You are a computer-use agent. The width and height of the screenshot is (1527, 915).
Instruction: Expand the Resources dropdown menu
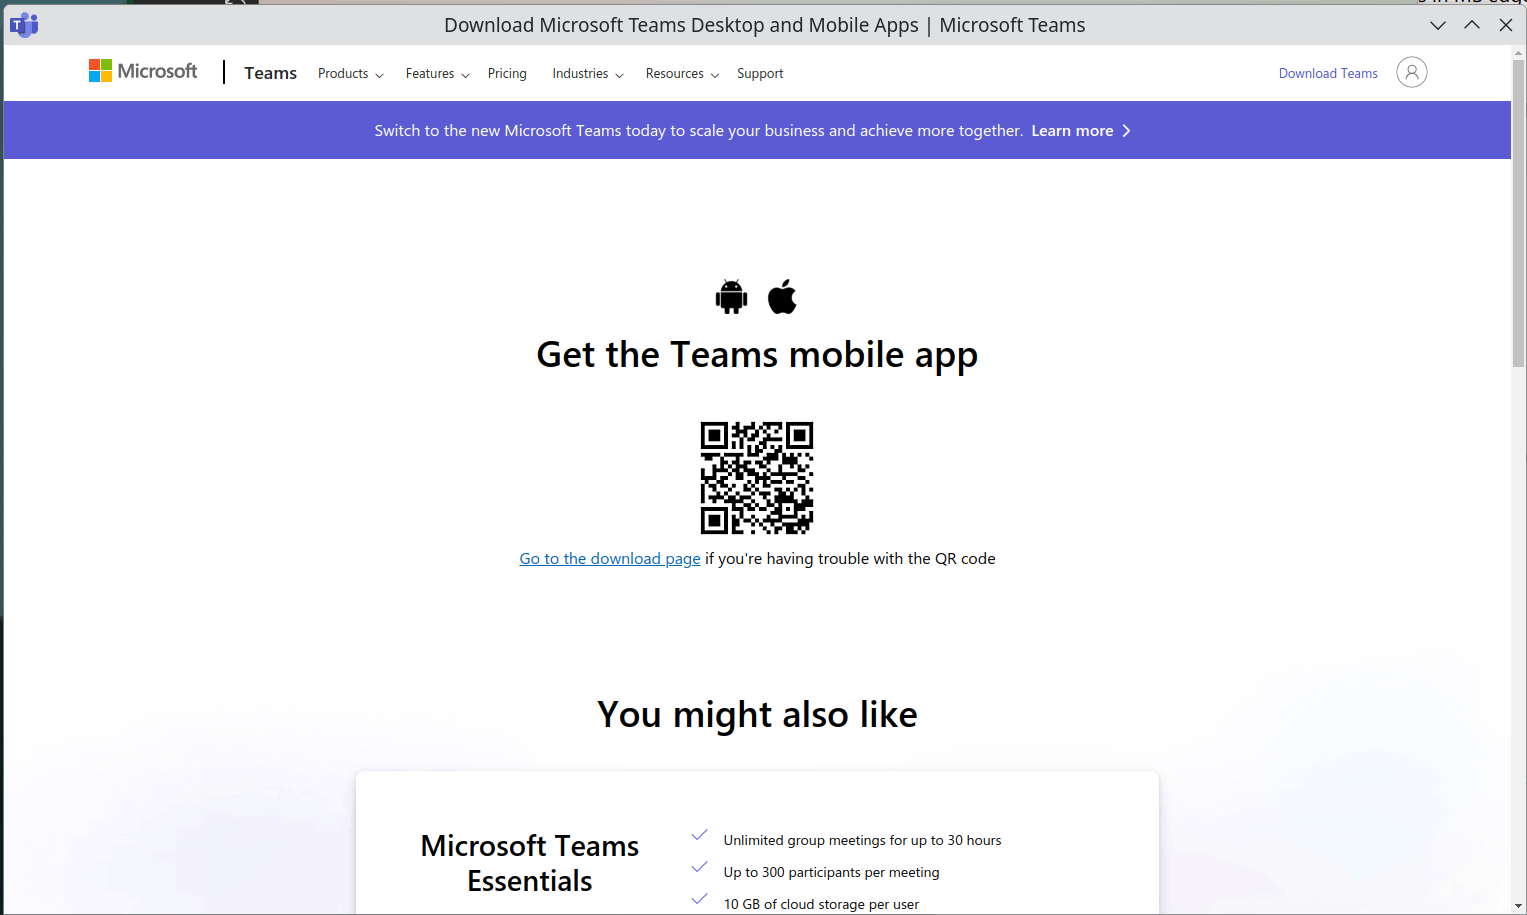pos(683,74)
